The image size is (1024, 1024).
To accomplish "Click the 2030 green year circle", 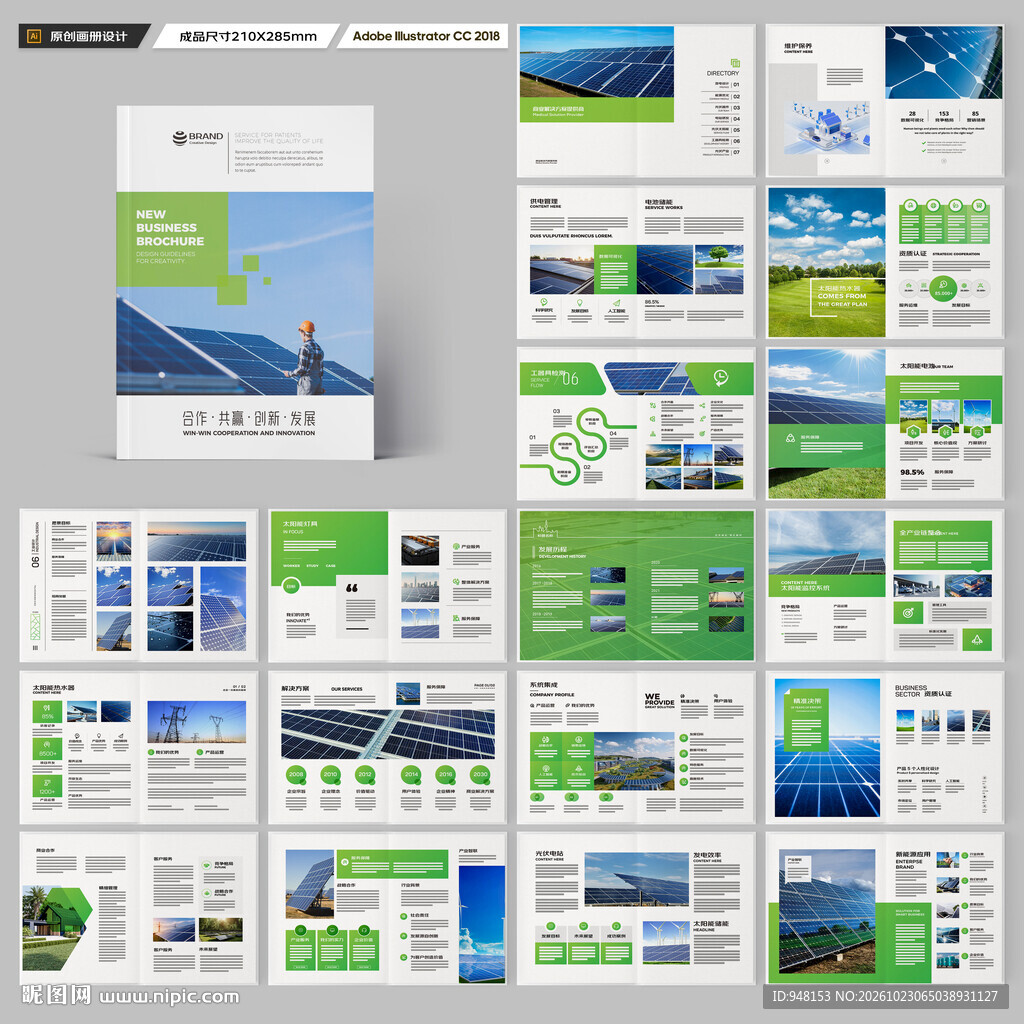I will [480, 775].
